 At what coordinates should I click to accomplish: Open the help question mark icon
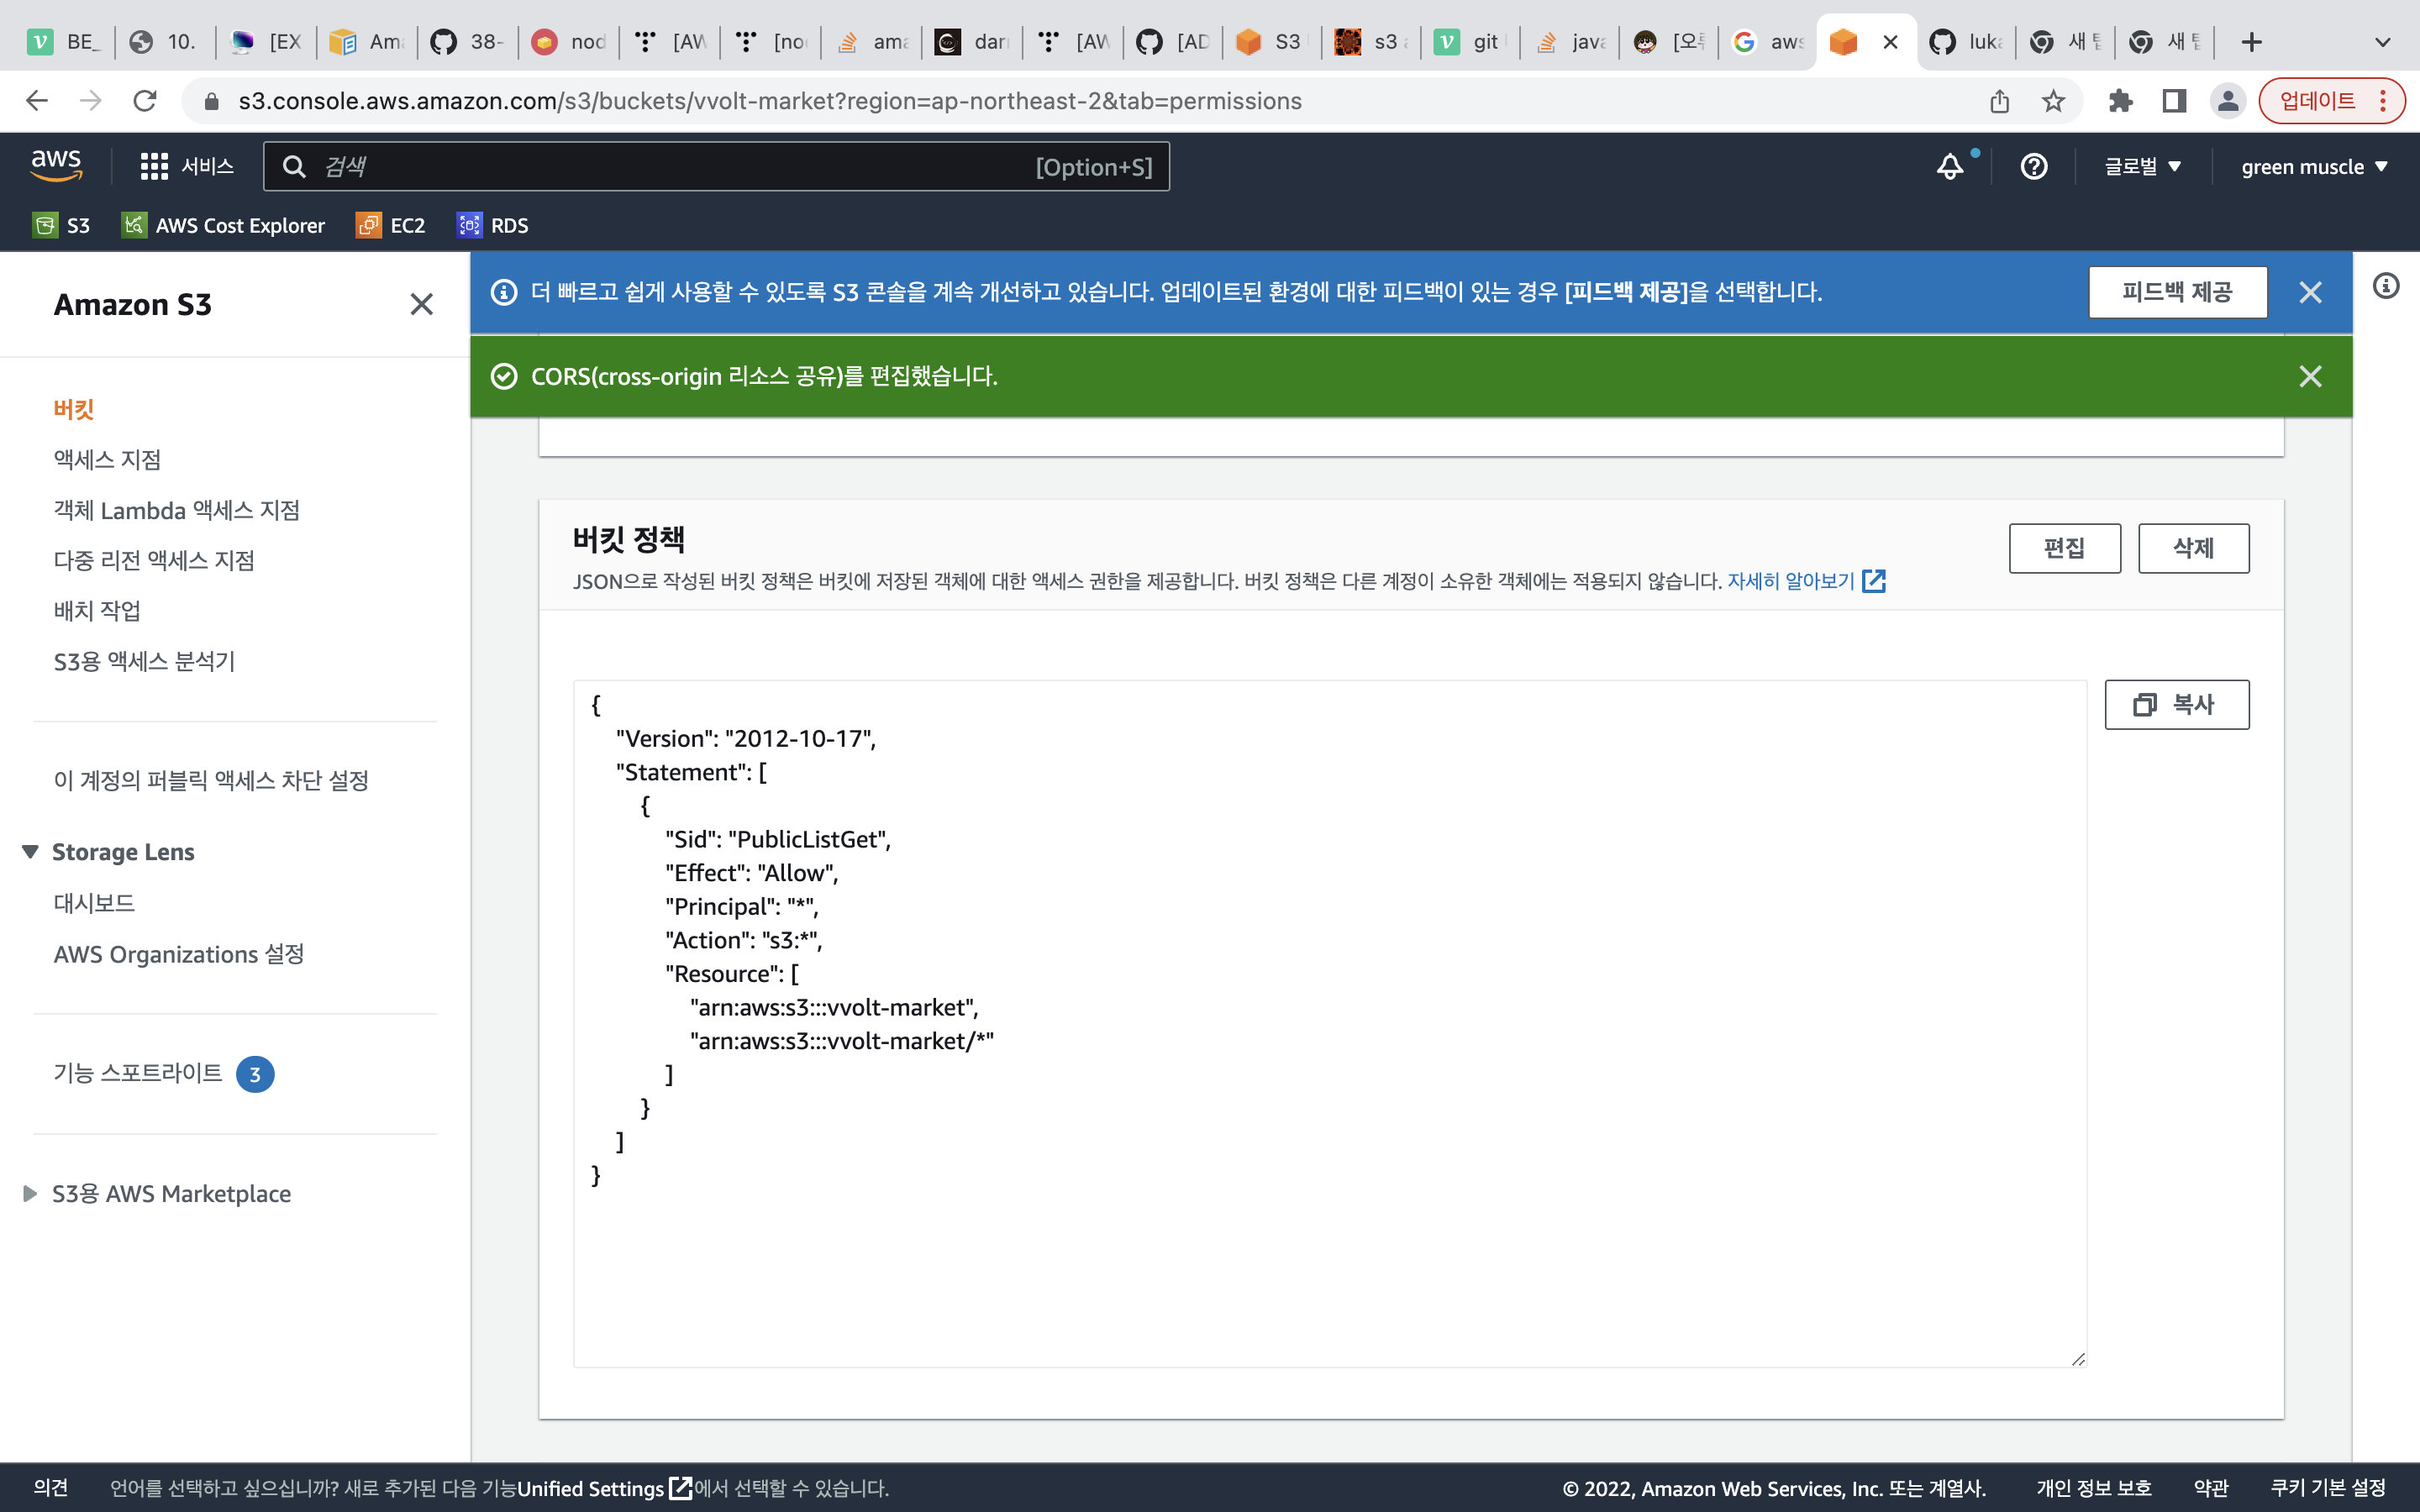click(2033, 166)
